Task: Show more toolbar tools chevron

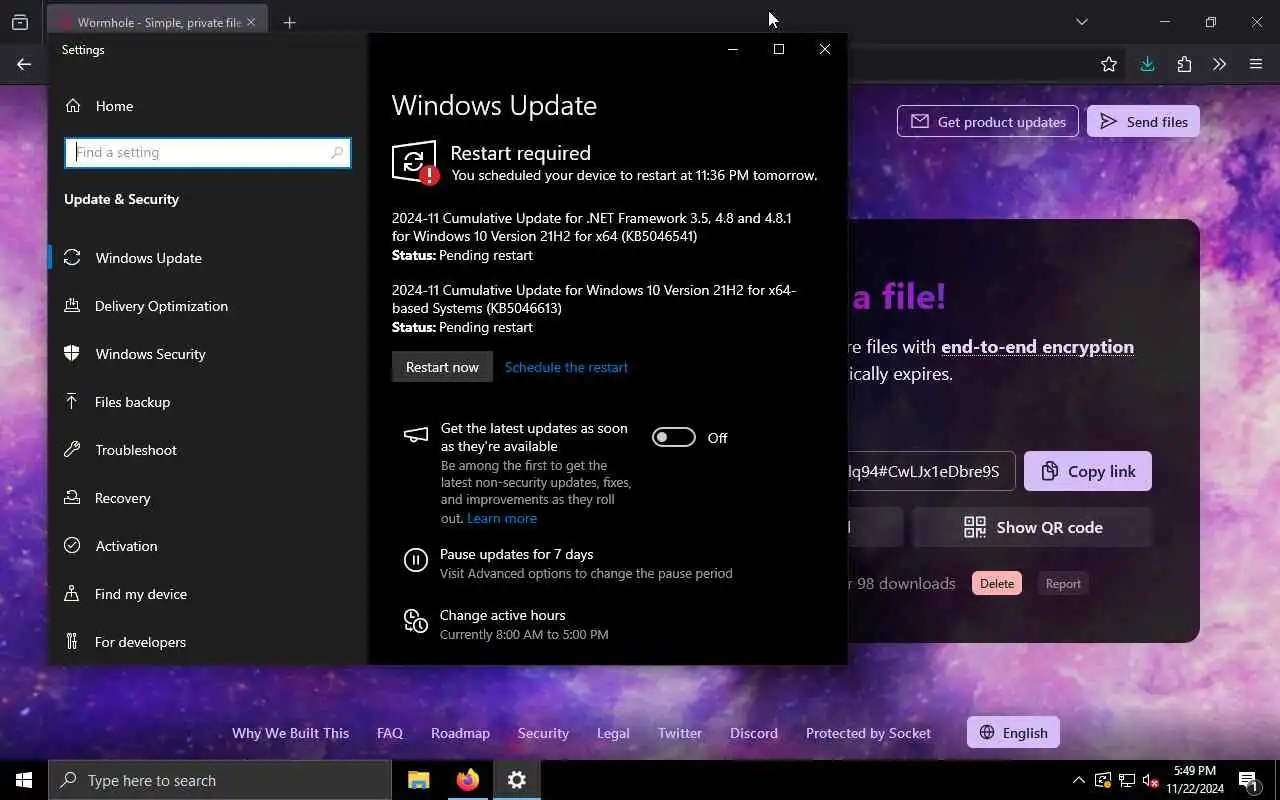Action: click(x=1219, y=64)
